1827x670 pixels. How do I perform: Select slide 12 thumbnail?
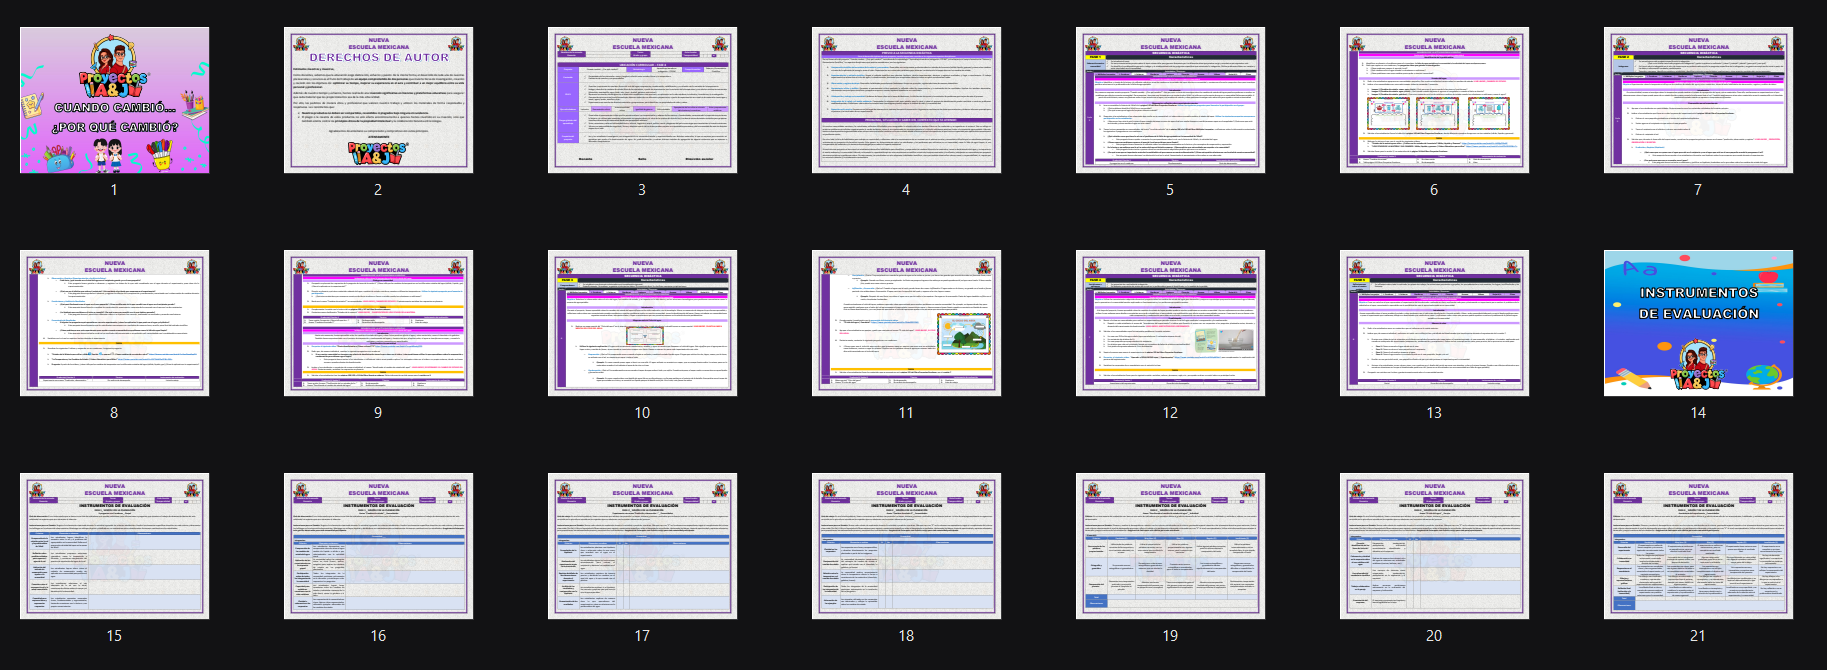click(1170, 323)
